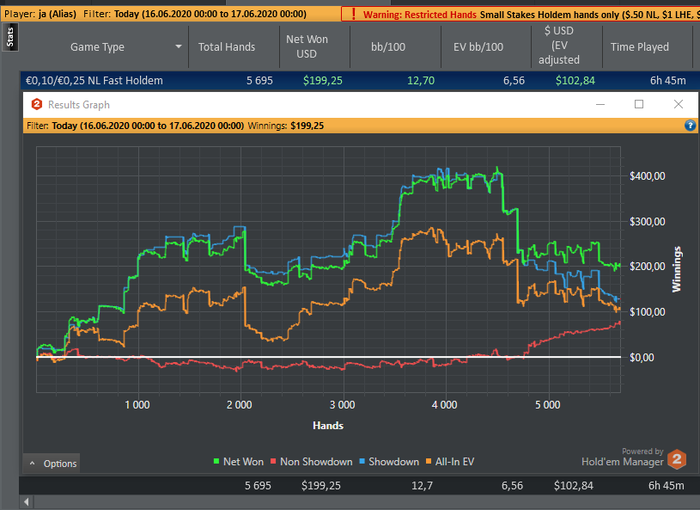This screenshot has width=700, height=510.
Task: Open the Game Type column dropdown arrow
Action: pos(179,46)
